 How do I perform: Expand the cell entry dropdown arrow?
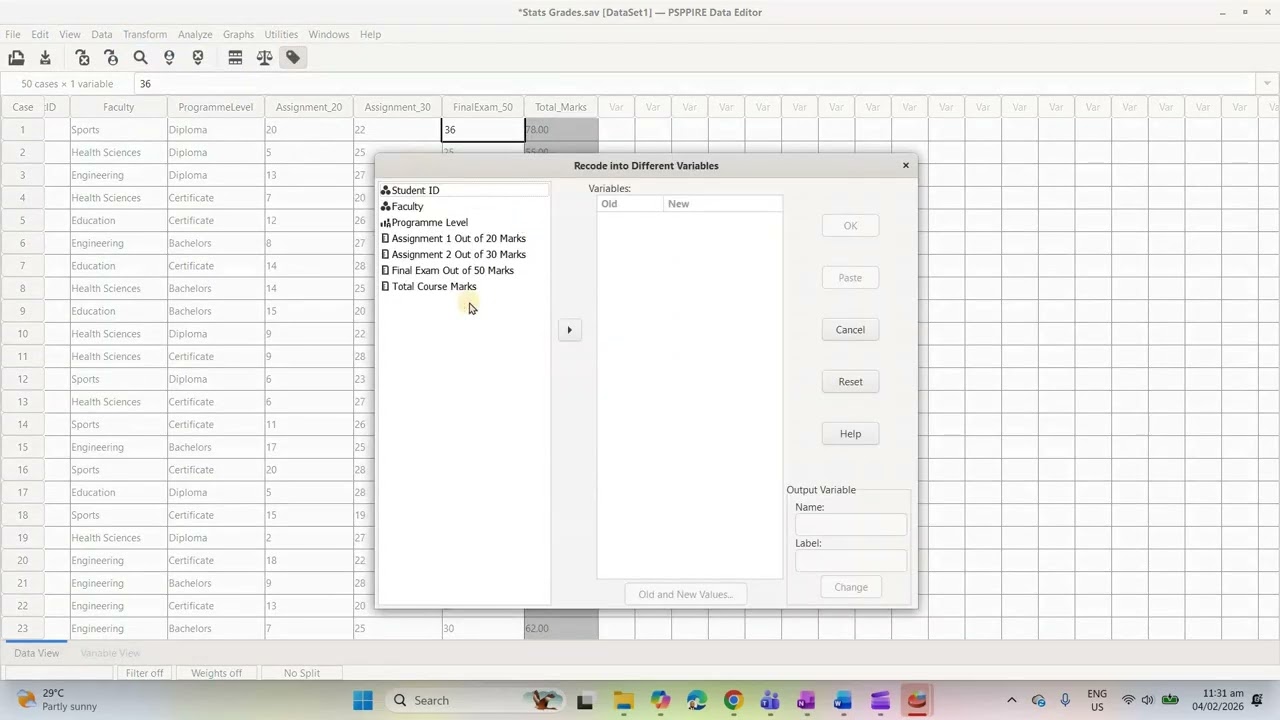tap(1268, 84)
